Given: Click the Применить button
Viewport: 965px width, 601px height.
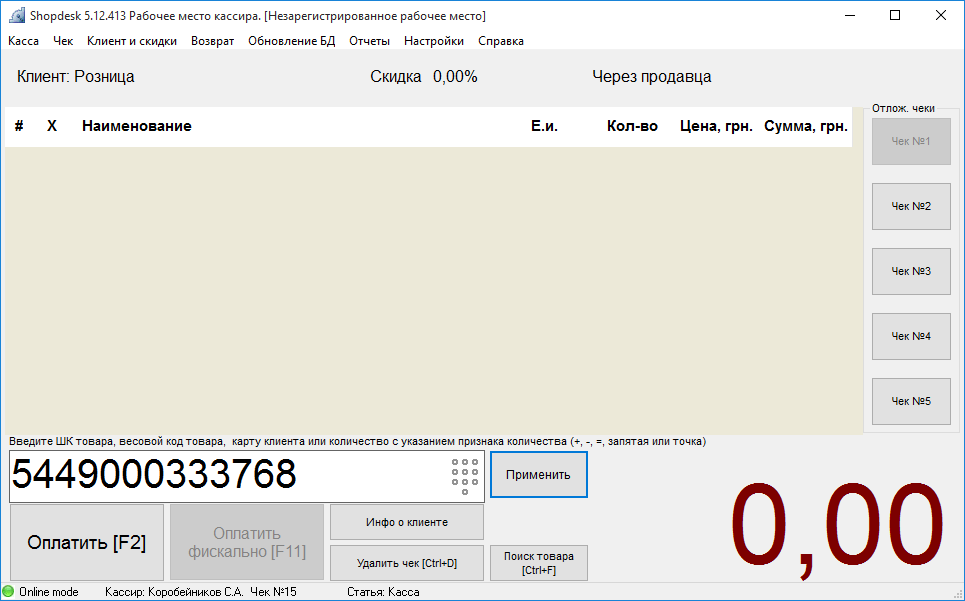Looking at the screenshot, I should [539, 475].
